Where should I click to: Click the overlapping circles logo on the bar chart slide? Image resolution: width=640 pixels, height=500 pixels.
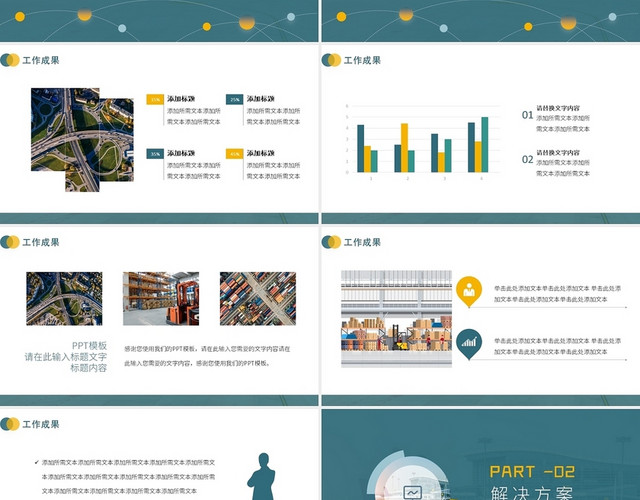(331, 60)
